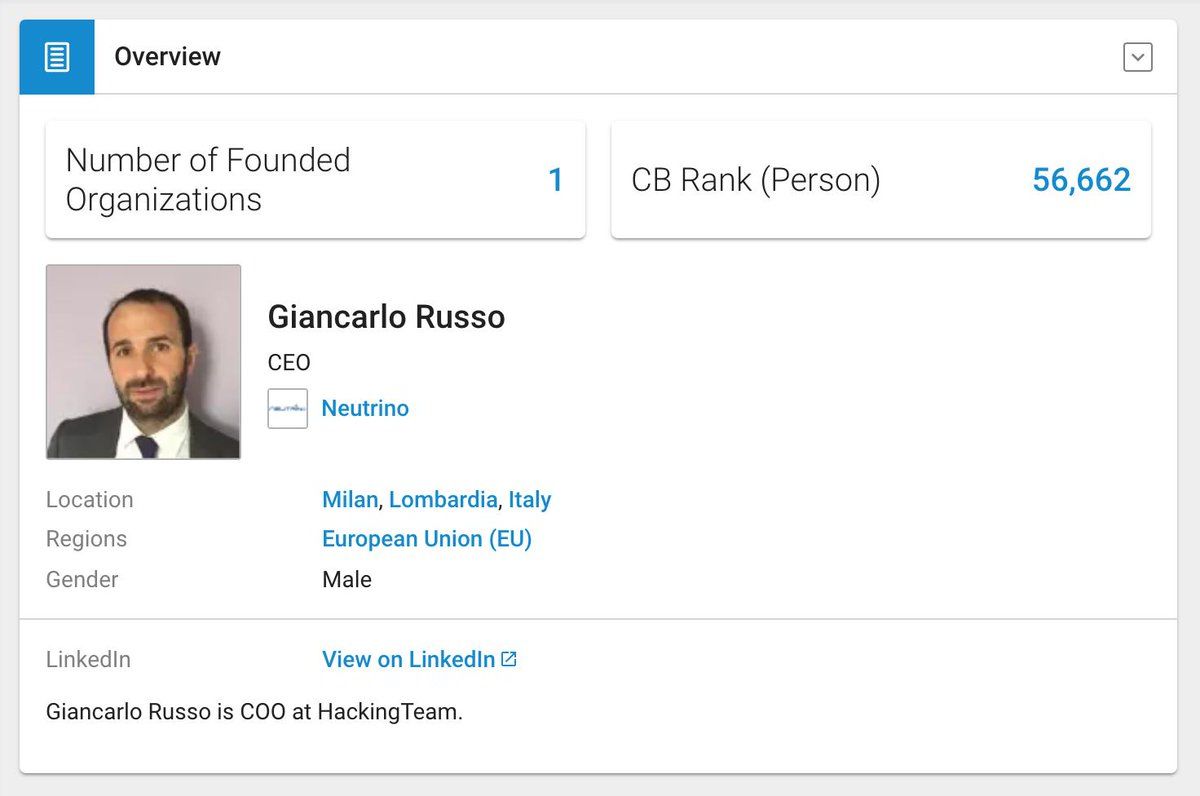The width and height of the screenshot is (1200, 796).
Task: Click Giancarlo Russo's profile photo
Action: pyautogui.click(x=143, y=361)
